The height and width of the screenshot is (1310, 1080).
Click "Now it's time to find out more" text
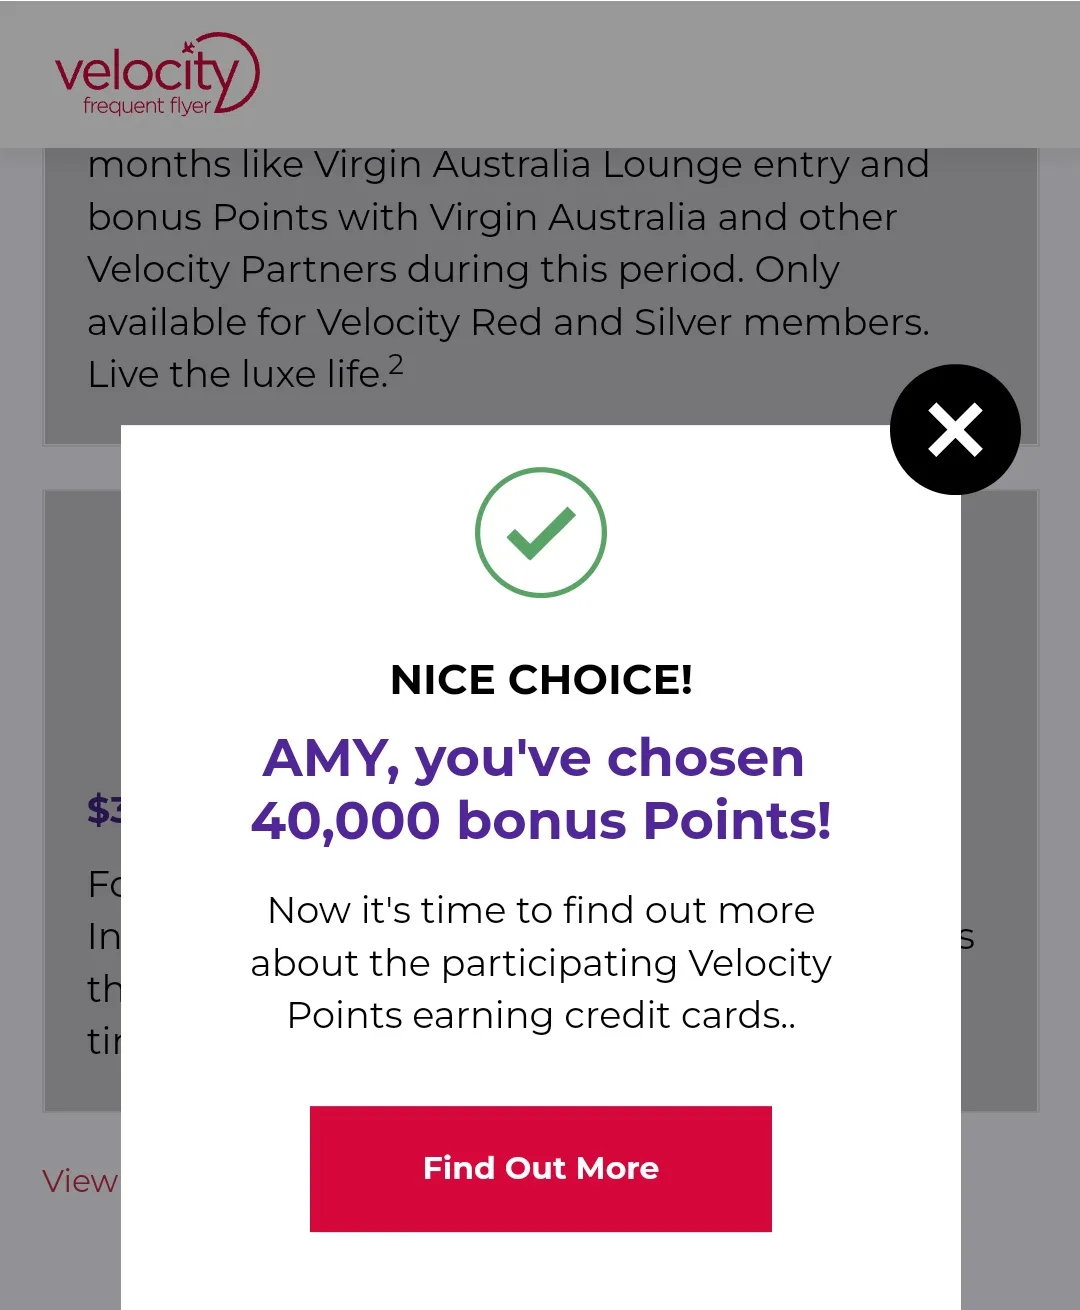click(x=541, y=910)
